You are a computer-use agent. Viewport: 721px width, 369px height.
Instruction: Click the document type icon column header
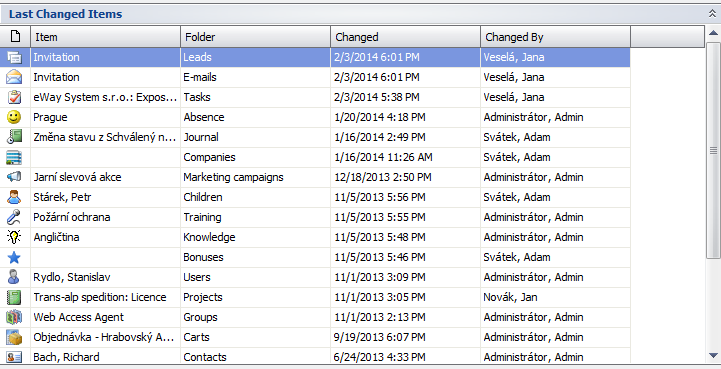pos(15,37)
